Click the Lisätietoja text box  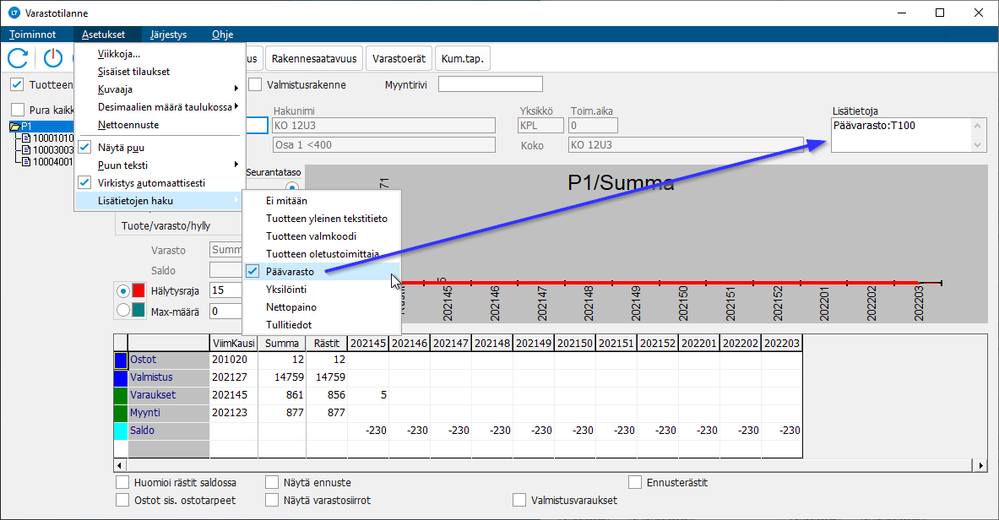click(902, 134)
